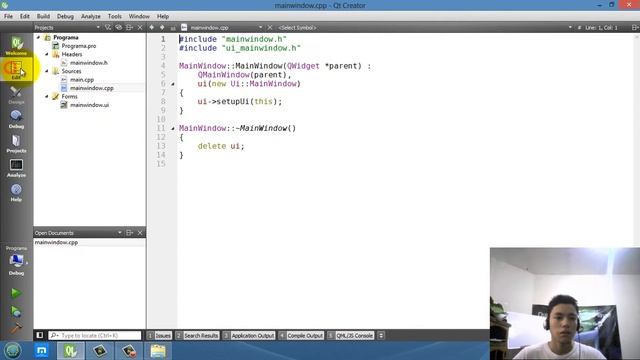Open the Debug menu

pos(65,16)
